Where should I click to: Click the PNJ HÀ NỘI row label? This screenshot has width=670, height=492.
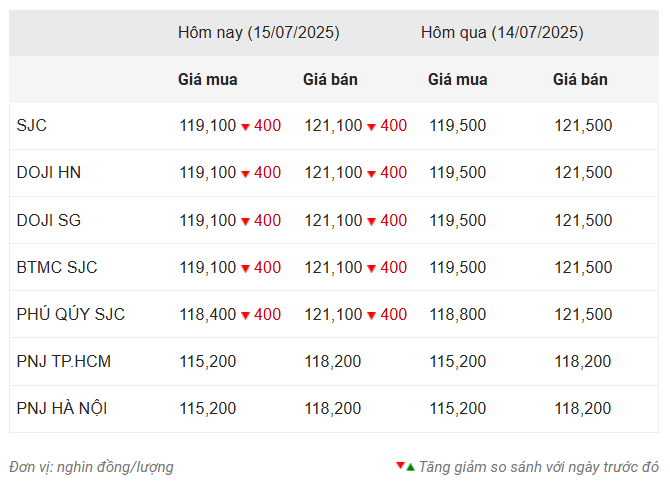(x=62, y=408)
